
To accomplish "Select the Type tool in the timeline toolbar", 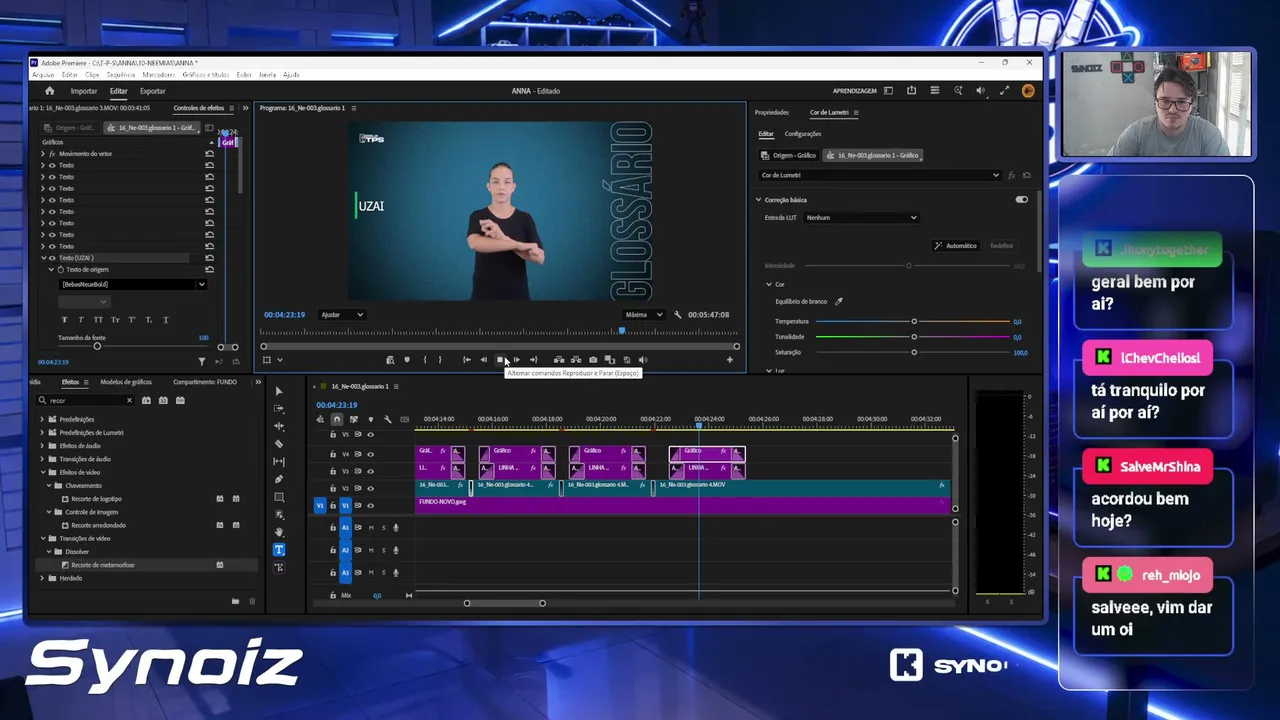I will (279, 550).
